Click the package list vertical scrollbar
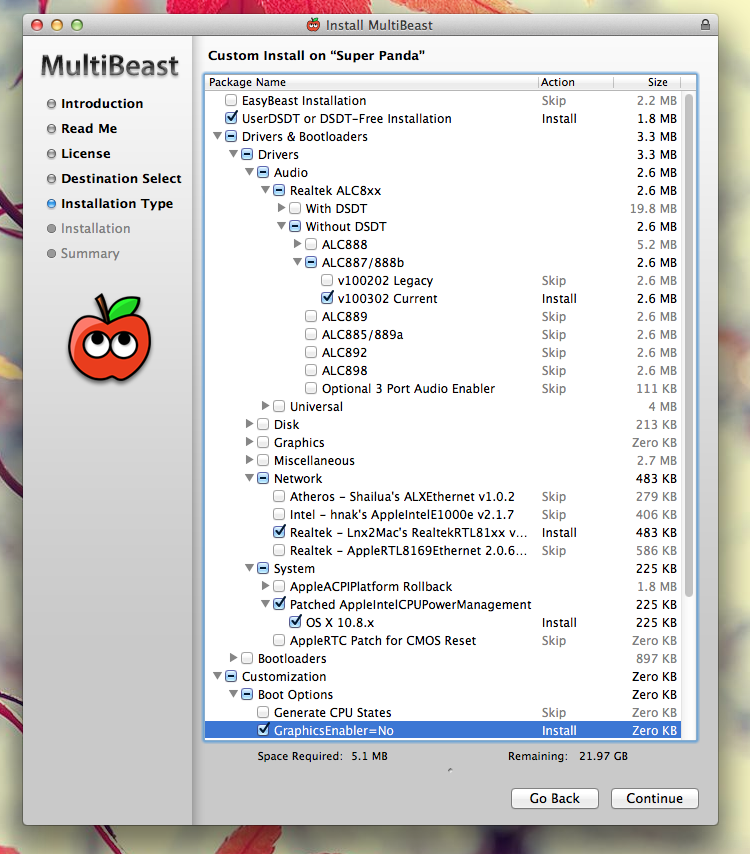 pos(688,345)
